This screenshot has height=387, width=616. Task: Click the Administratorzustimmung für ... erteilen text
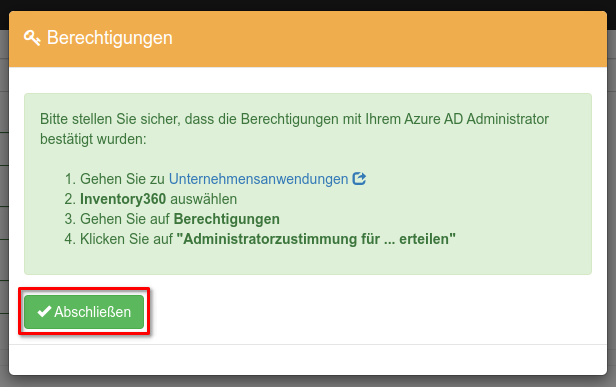[316, 239]
